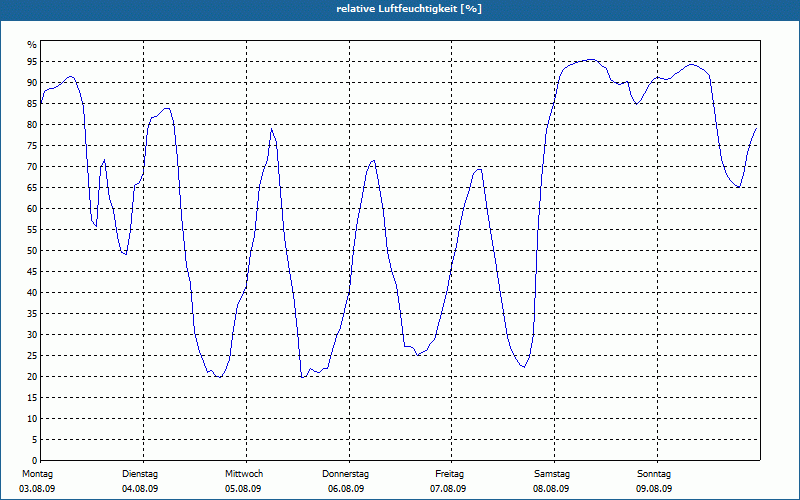
Task: Click the y-axis value 25
Action: click(x=32, y=356)
